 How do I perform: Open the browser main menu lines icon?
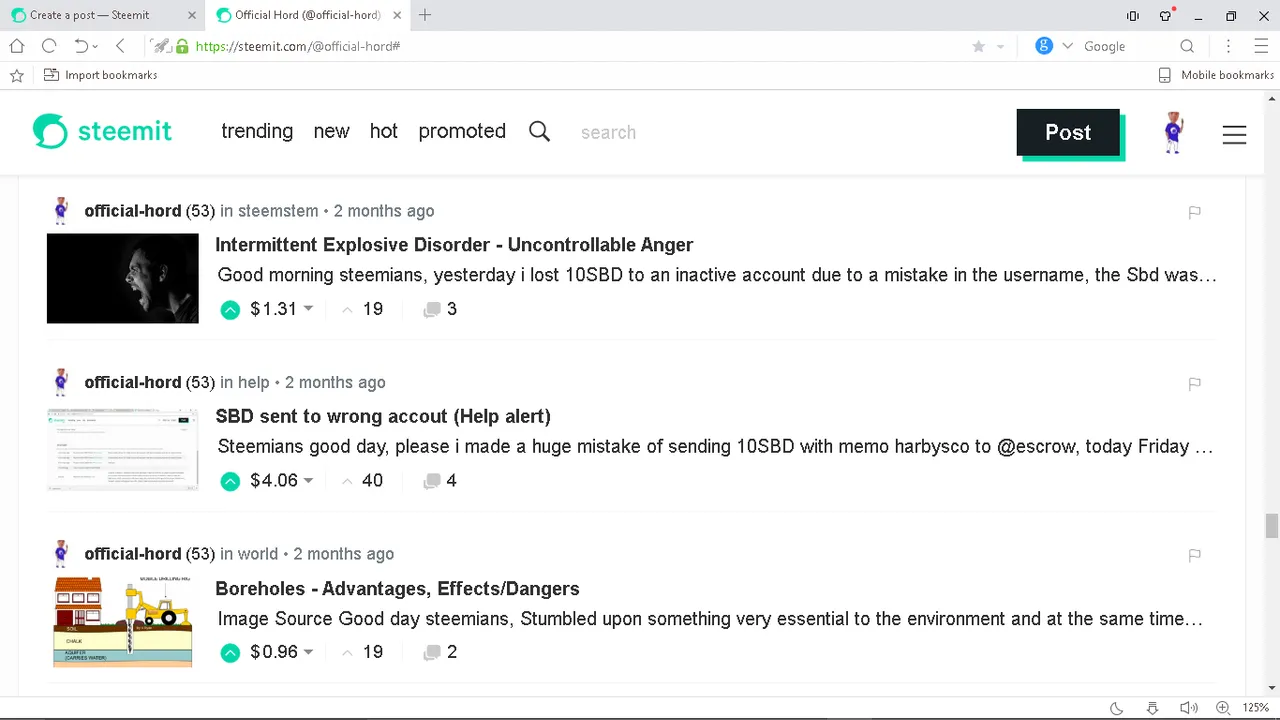1261,46
